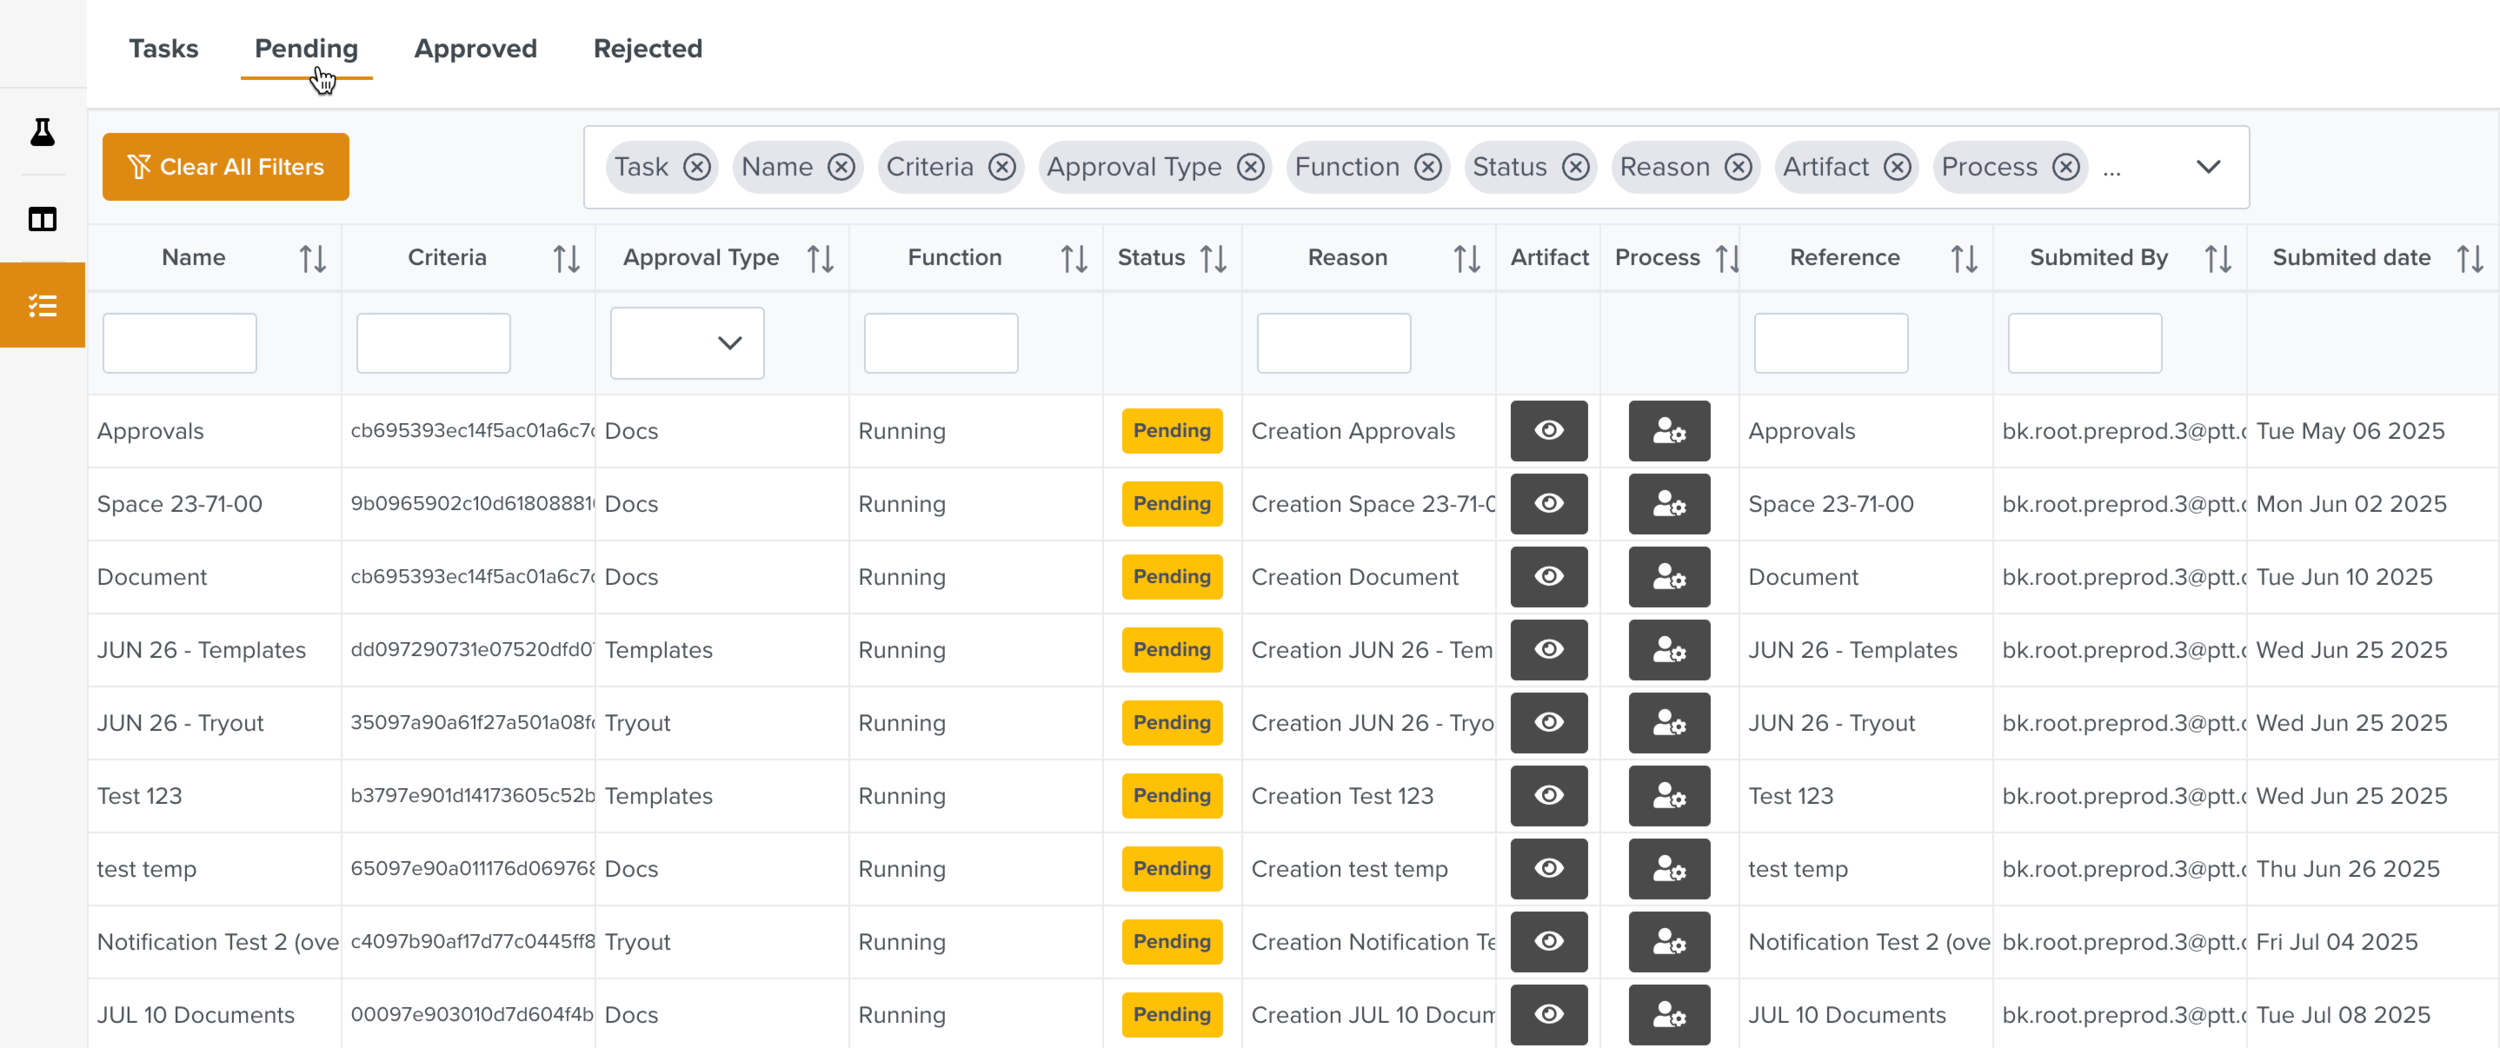This screenshot has width=2500, height=1048.
Task: Sort by the Reason column arrows
Action: point(1466,259)
